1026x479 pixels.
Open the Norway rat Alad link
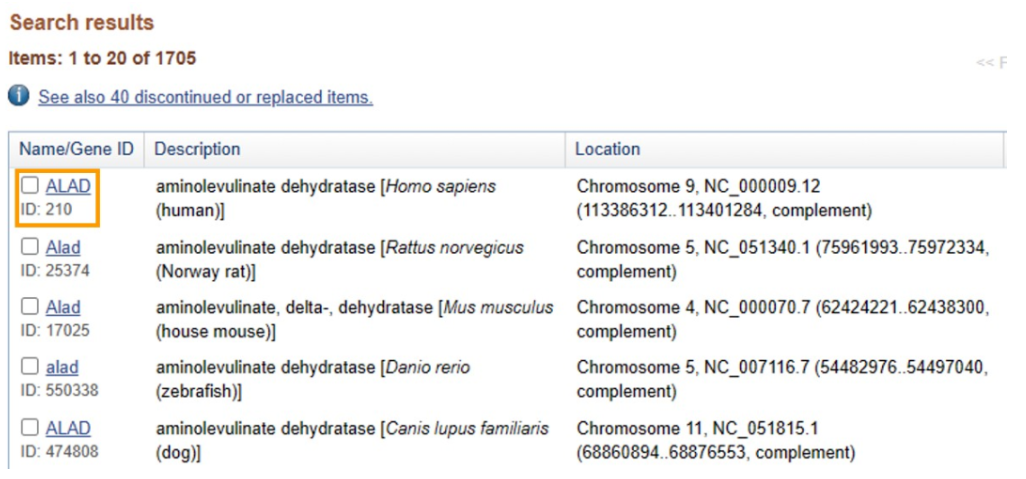coord(63,247)
